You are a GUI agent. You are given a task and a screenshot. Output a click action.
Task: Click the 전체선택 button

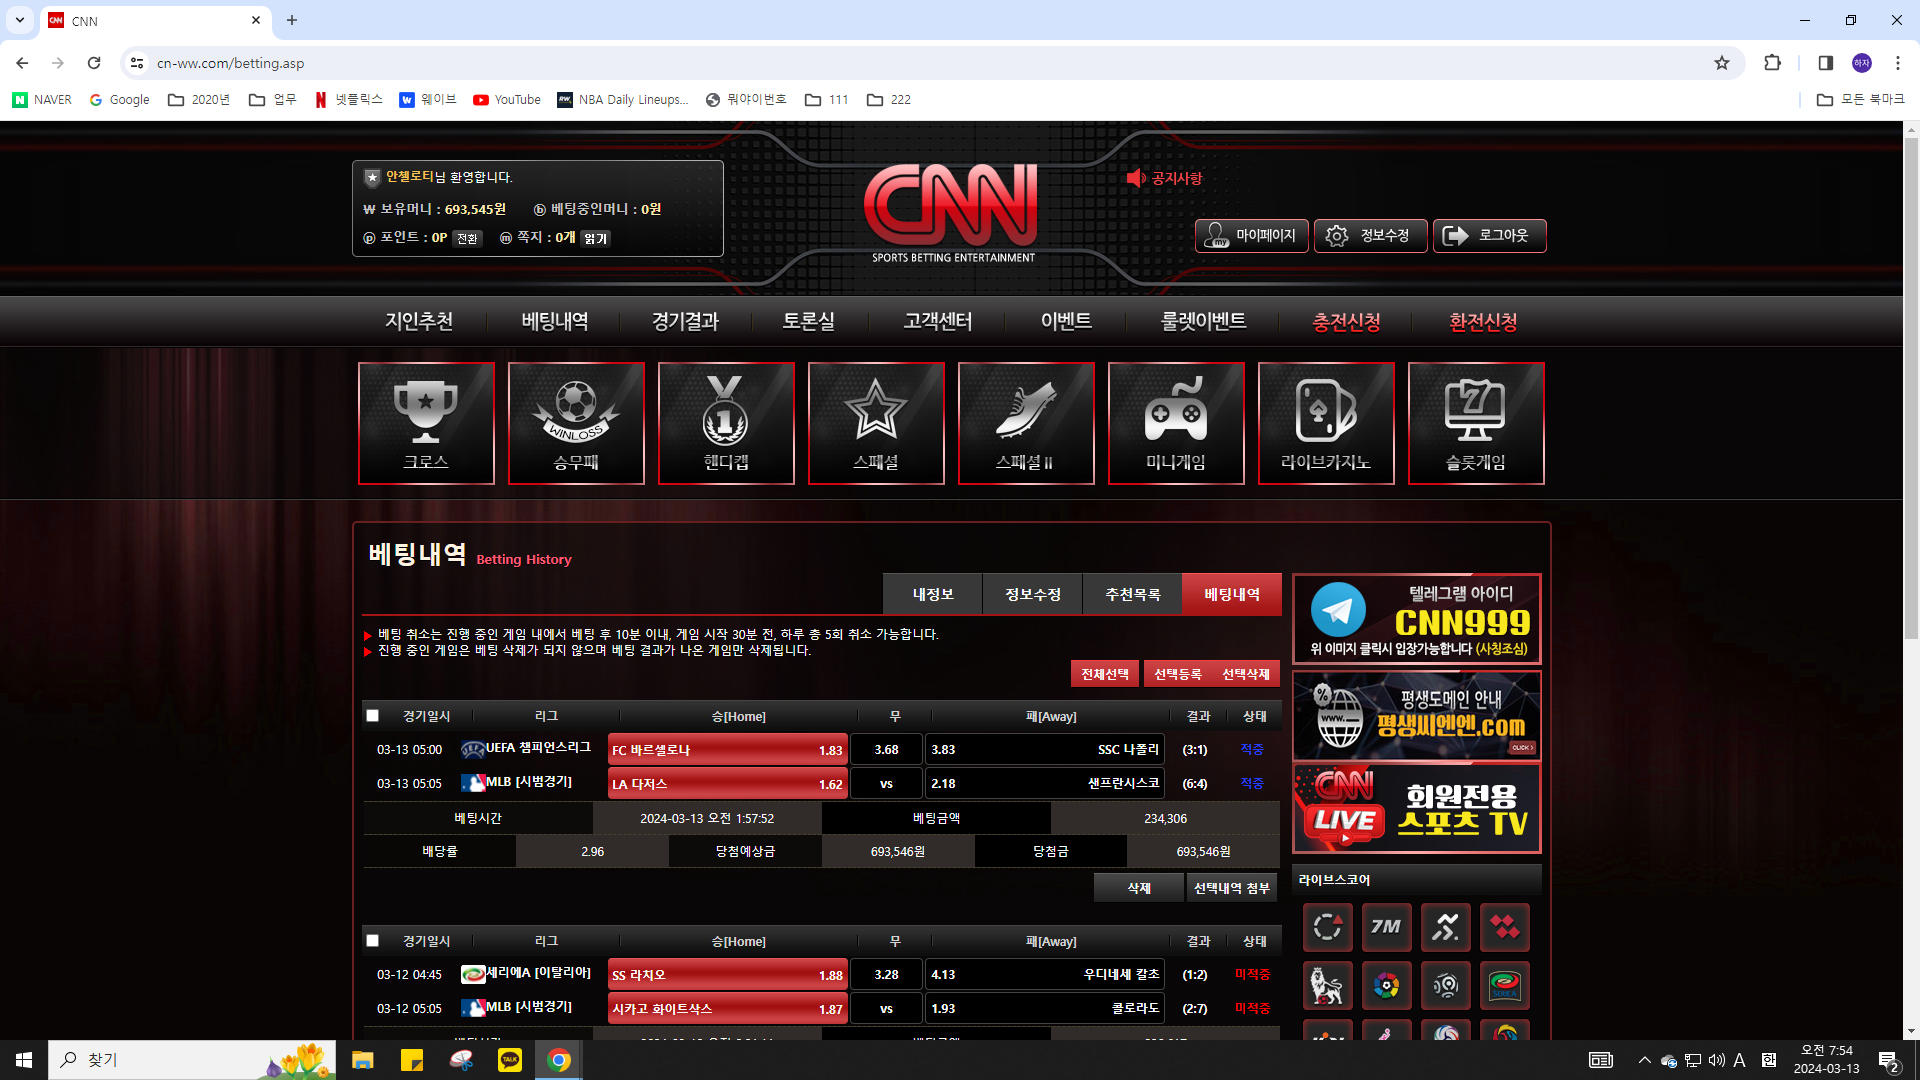pyautogui.click(x=1104, y=674)
